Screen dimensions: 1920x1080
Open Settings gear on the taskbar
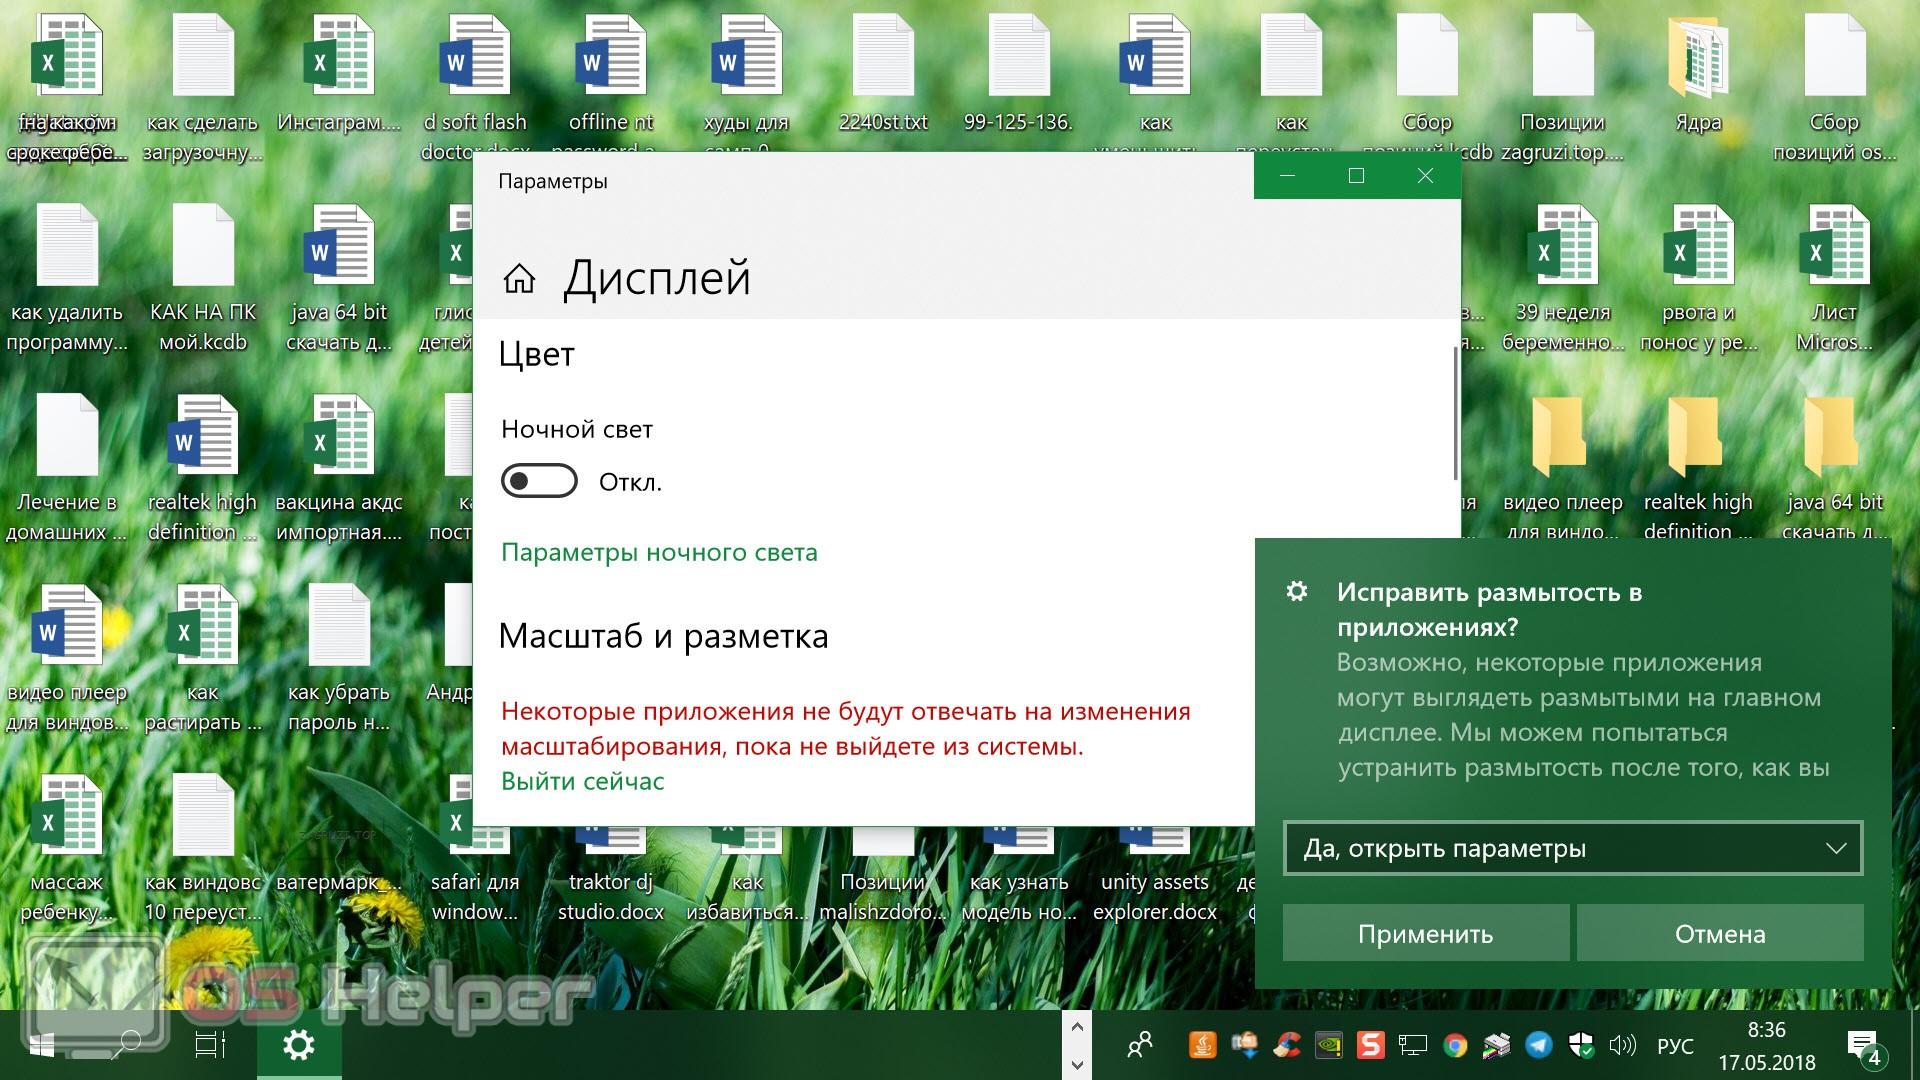[x=299, y=1046]
